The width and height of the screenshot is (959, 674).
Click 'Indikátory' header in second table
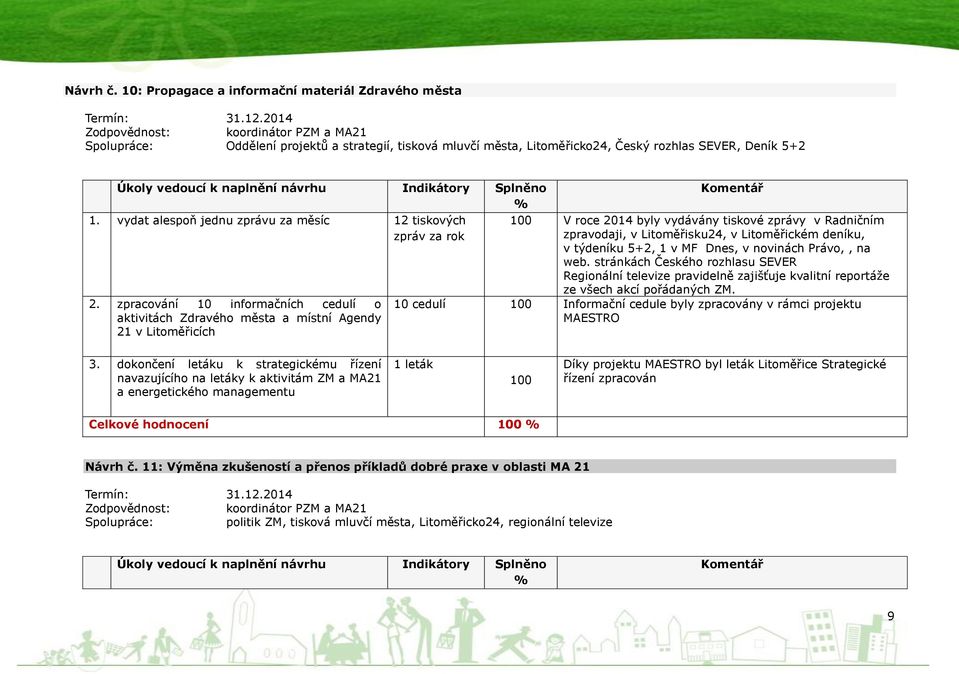tap(435, 565)
